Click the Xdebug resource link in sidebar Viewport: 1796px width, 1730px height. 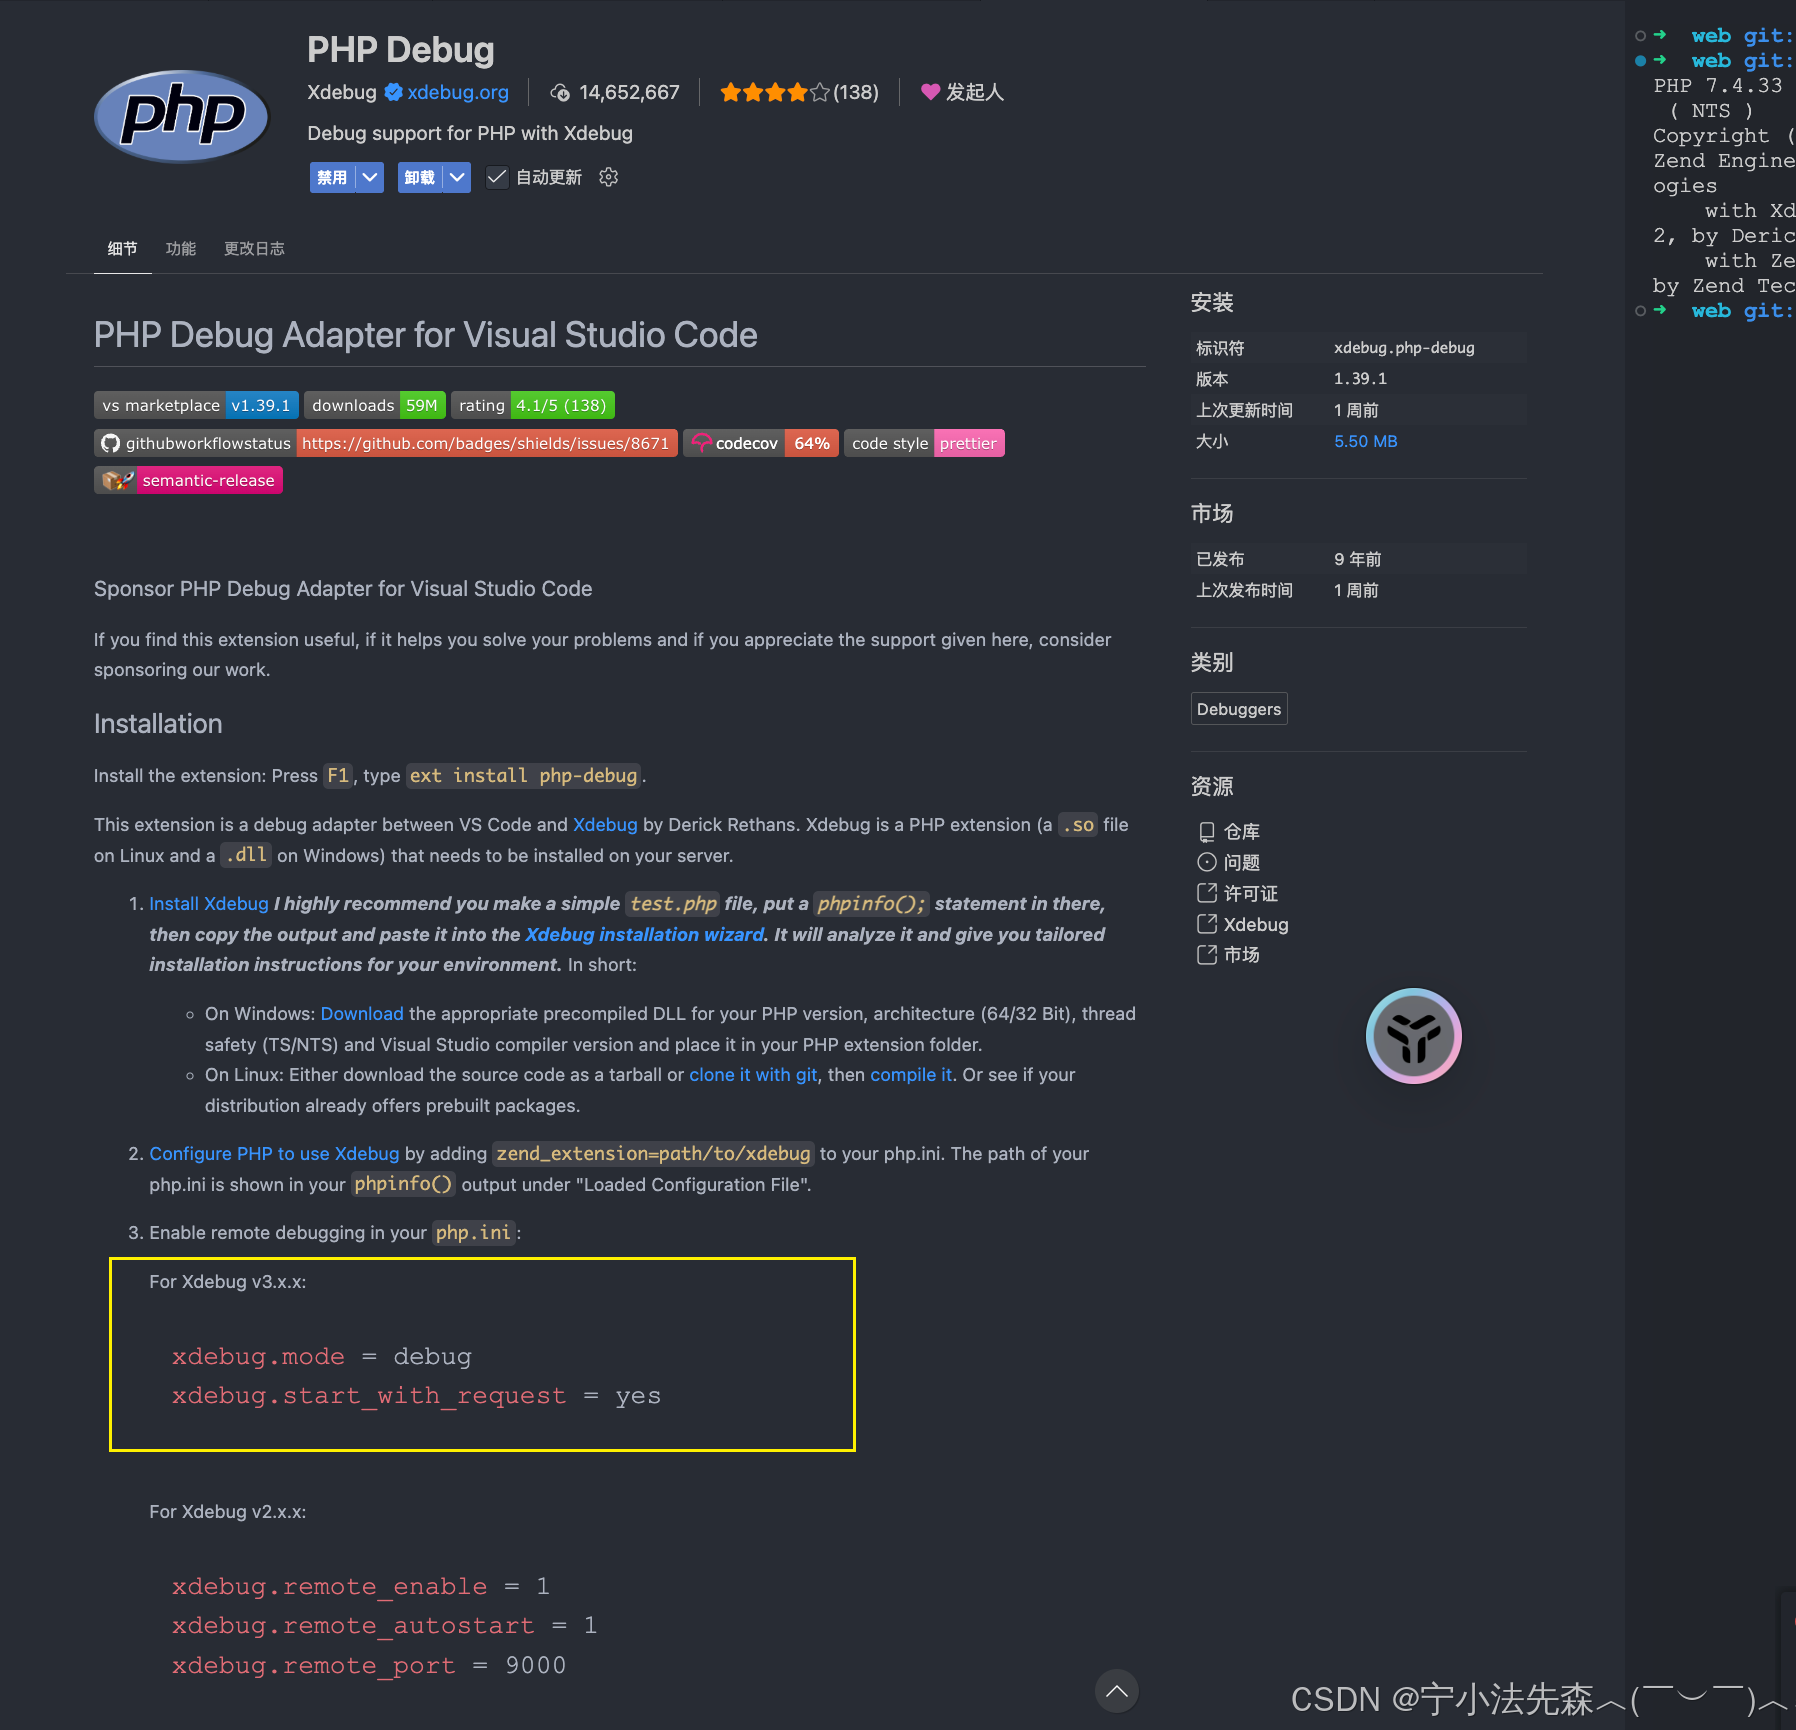coord(1256,924)
